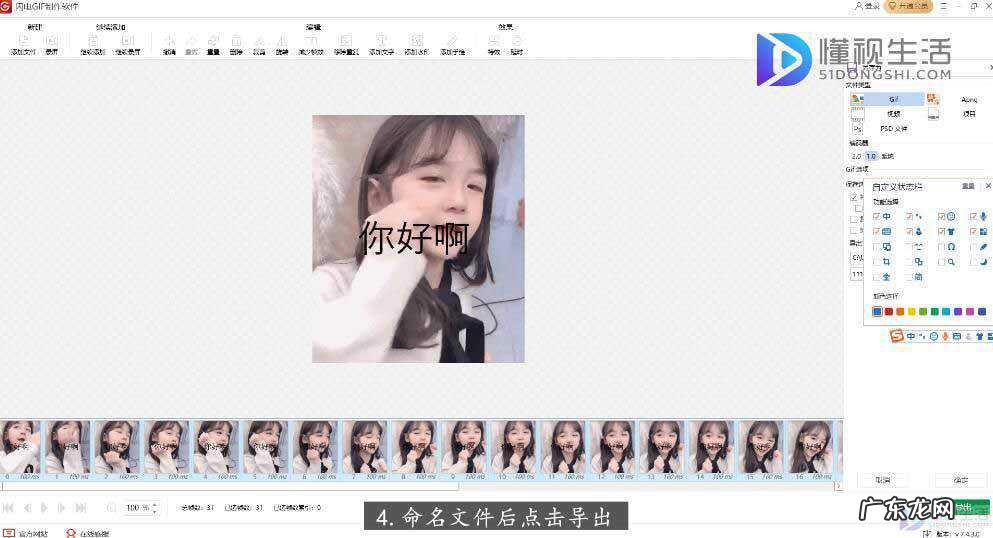The height and width of the screenshot is (538, 993).
Task: Check the crop screenshot option checkbox
Action: [x=876, y=262]
